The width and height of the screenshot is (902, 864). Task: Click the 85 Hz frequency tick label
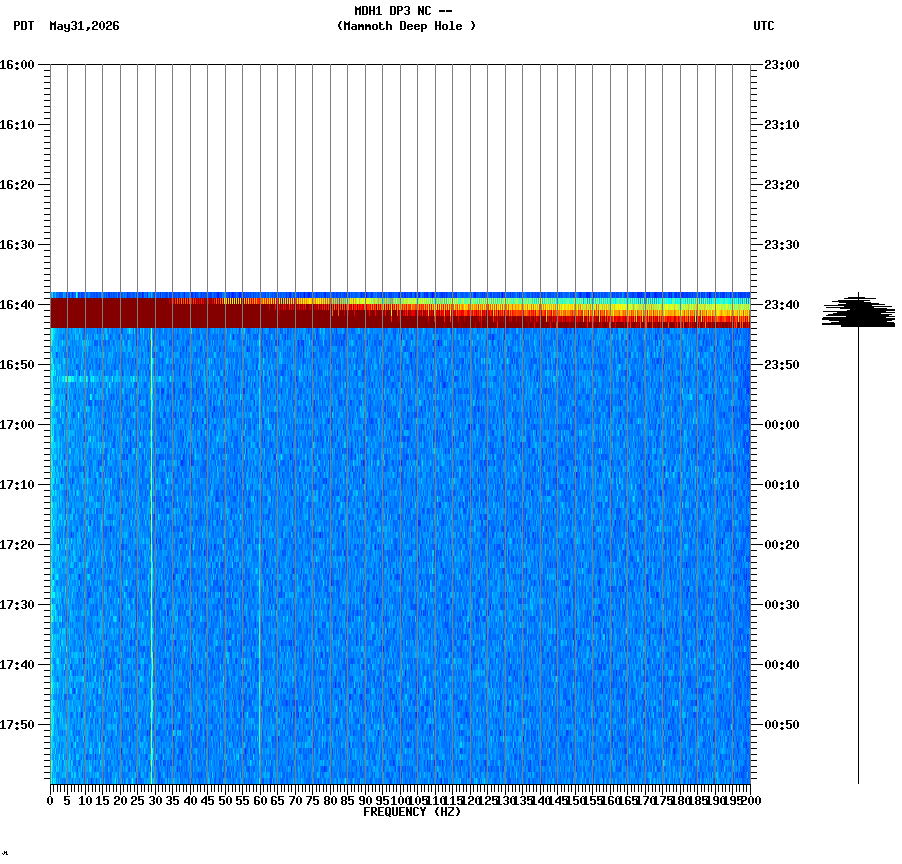coord(347,801)
